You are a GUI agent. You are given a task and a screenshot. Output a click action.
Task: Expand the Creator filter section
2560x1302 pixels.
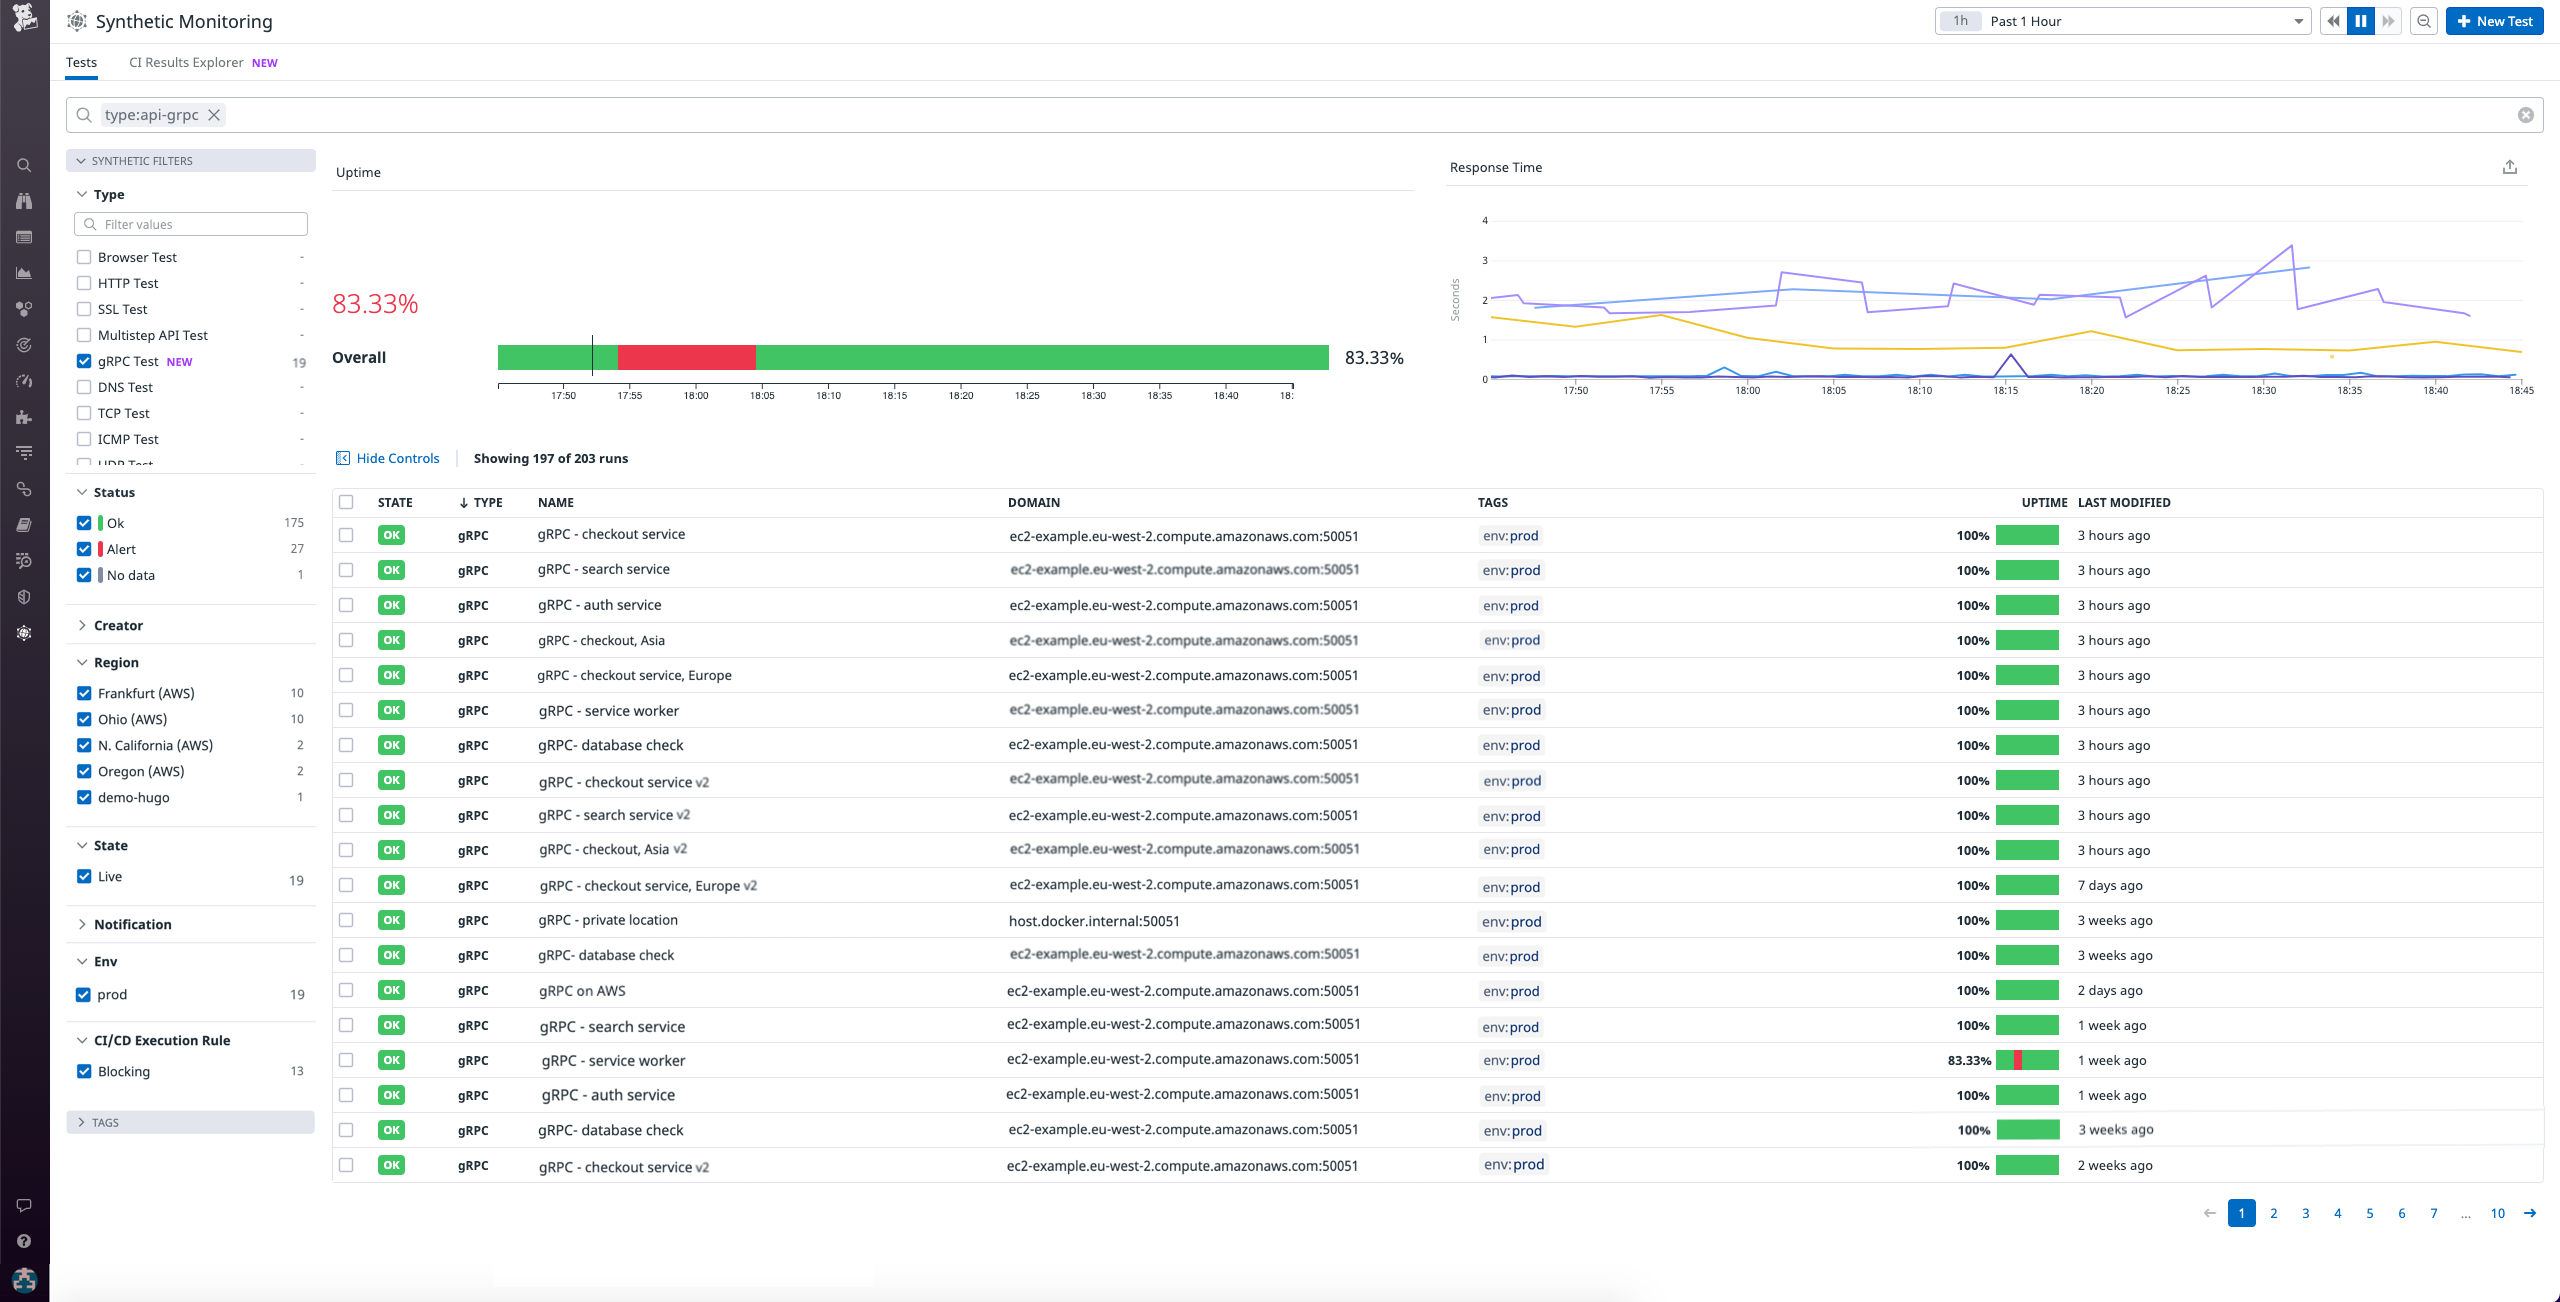point(83,625)
